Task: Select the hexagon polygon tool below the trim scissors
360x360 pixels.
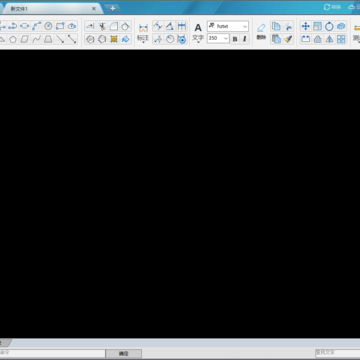Action: [102, 39]
